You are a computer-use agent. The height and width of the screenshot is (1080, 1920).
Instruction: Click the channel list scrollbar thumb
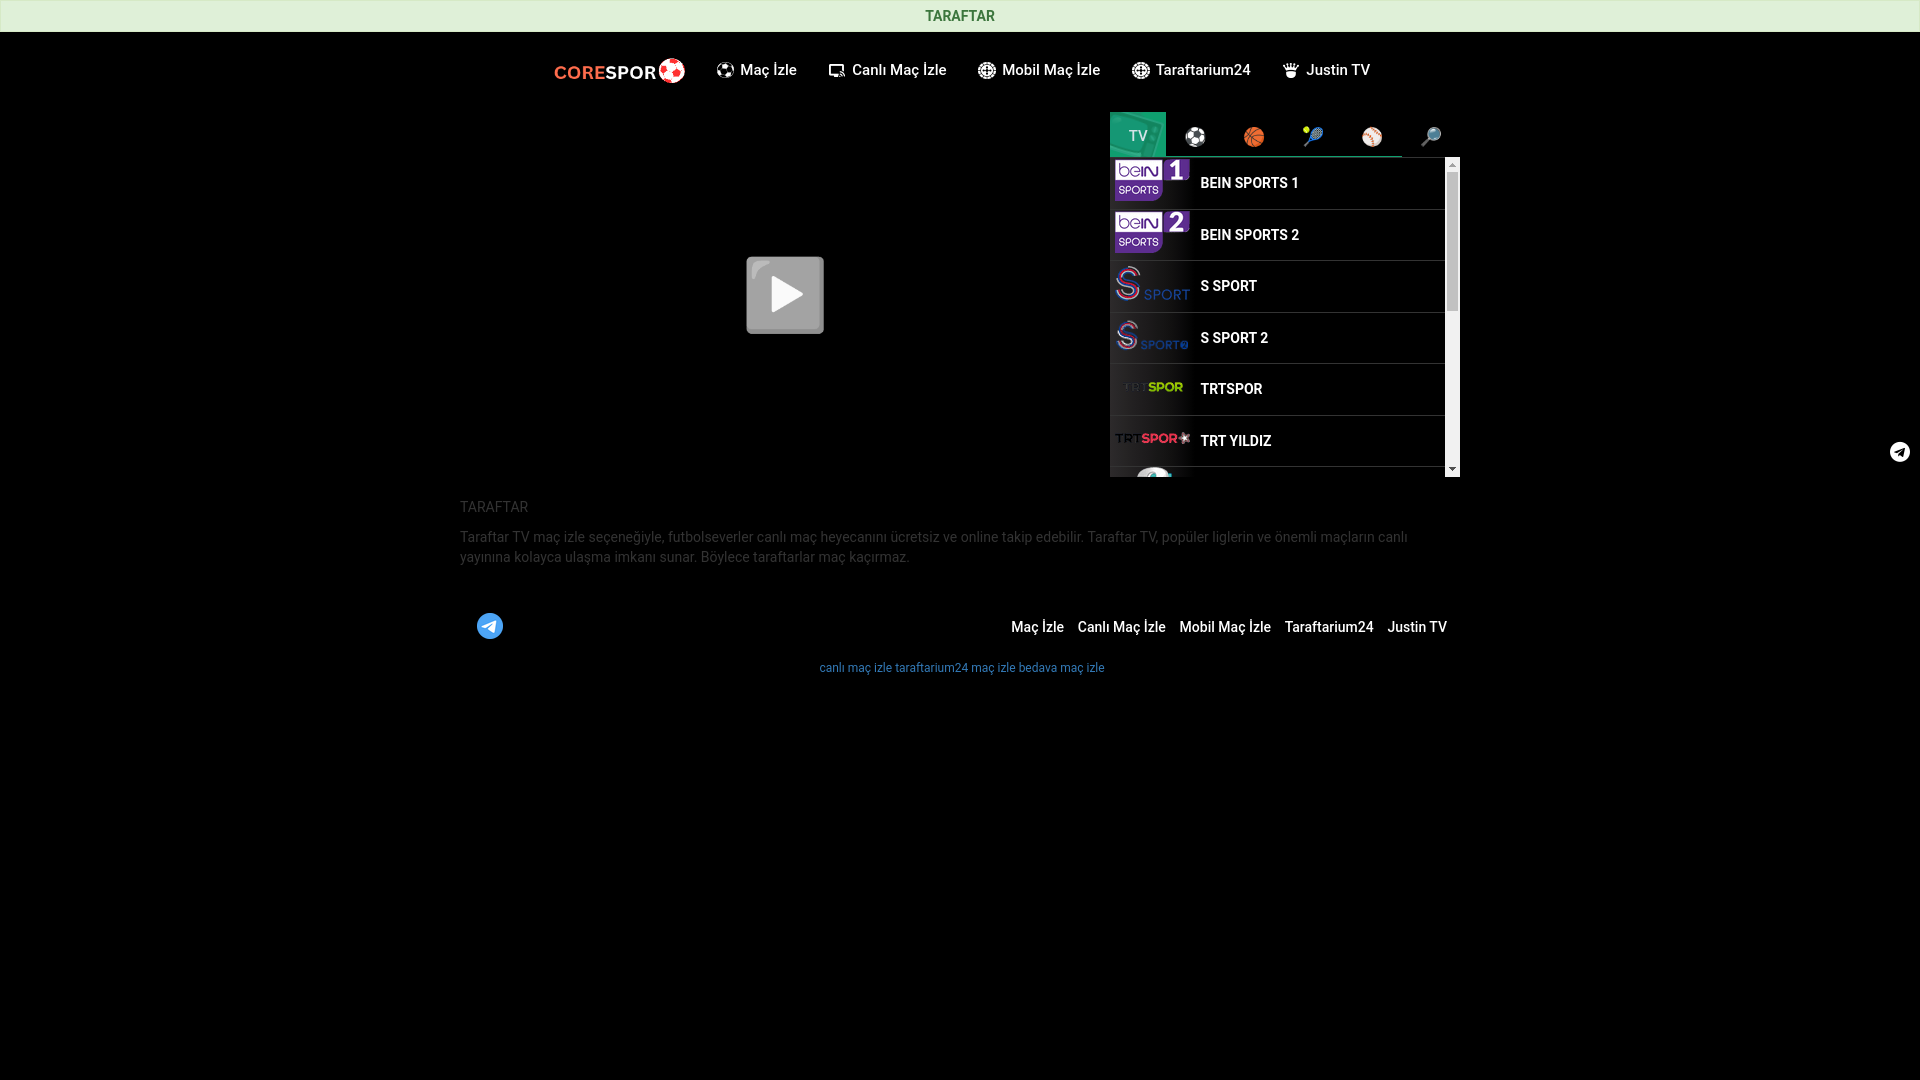pos(1452,241)
